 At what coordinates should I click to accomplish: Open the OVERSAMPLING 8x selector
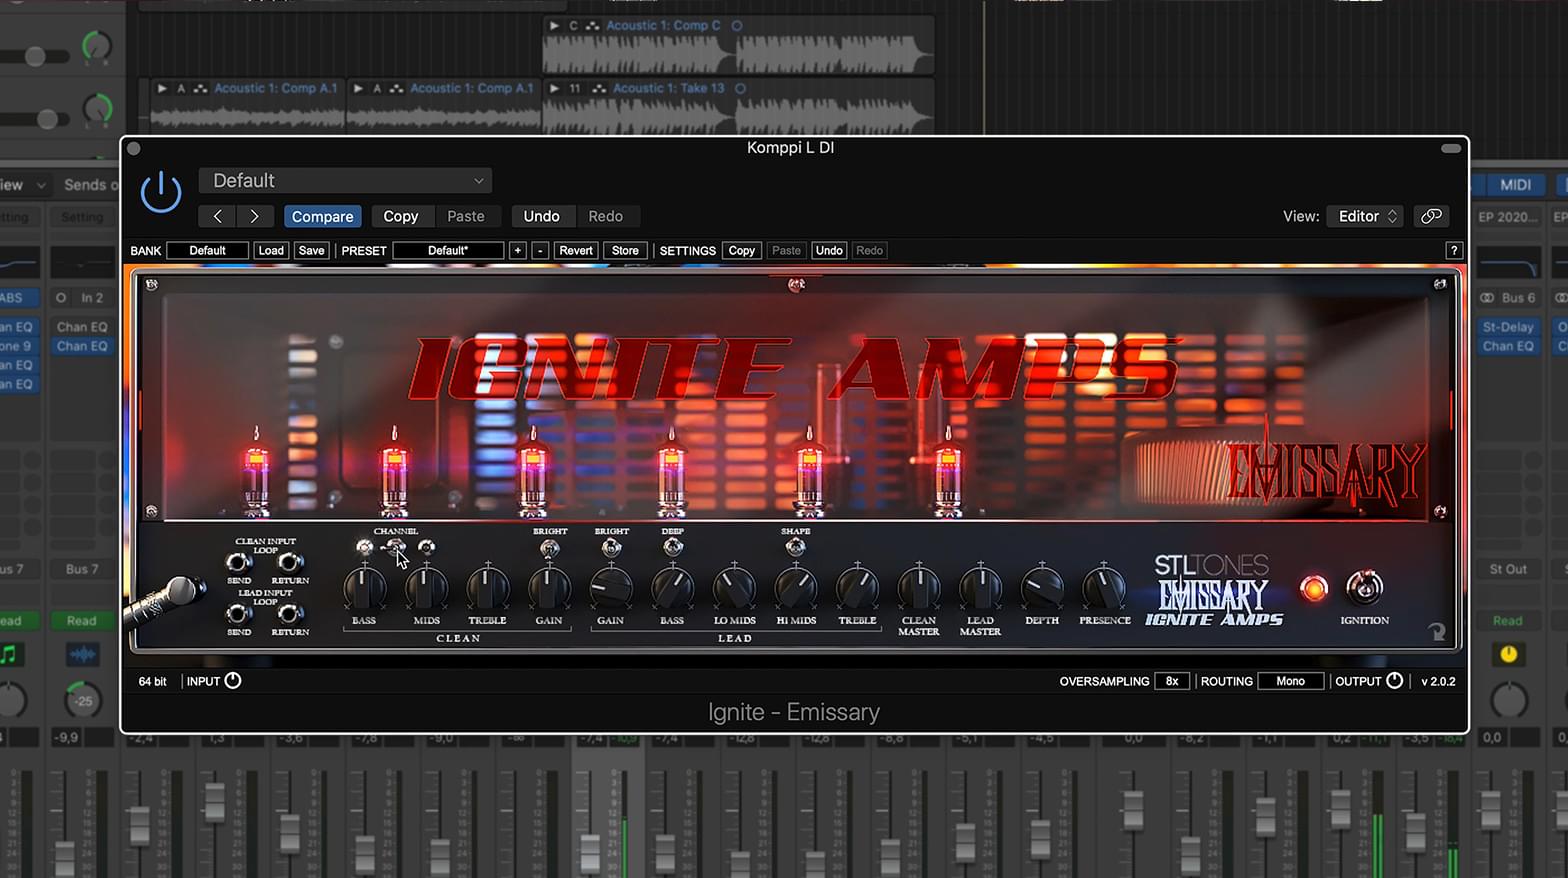click(x=1172, y=681)
